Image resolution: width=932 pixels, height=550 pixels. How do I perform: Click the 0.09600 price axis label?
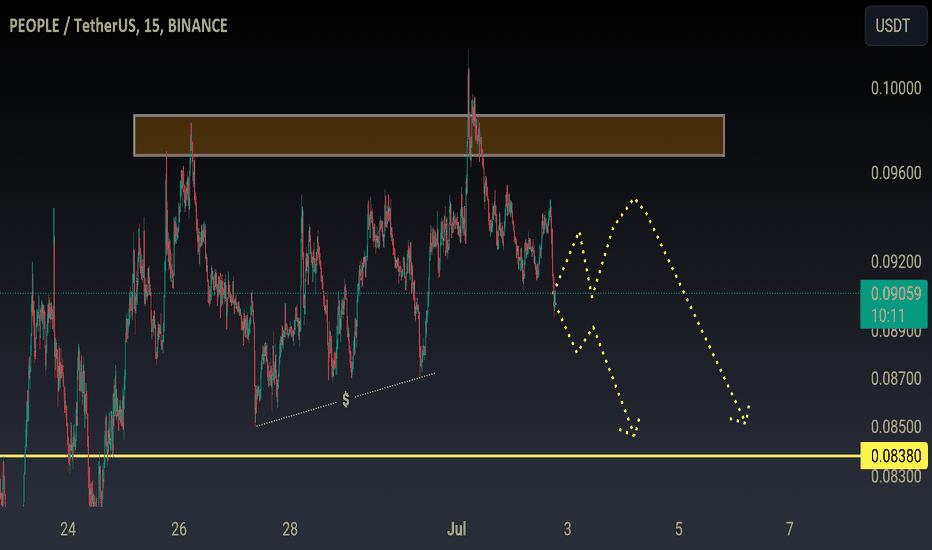pyautogui.click(x=896, y=173)
